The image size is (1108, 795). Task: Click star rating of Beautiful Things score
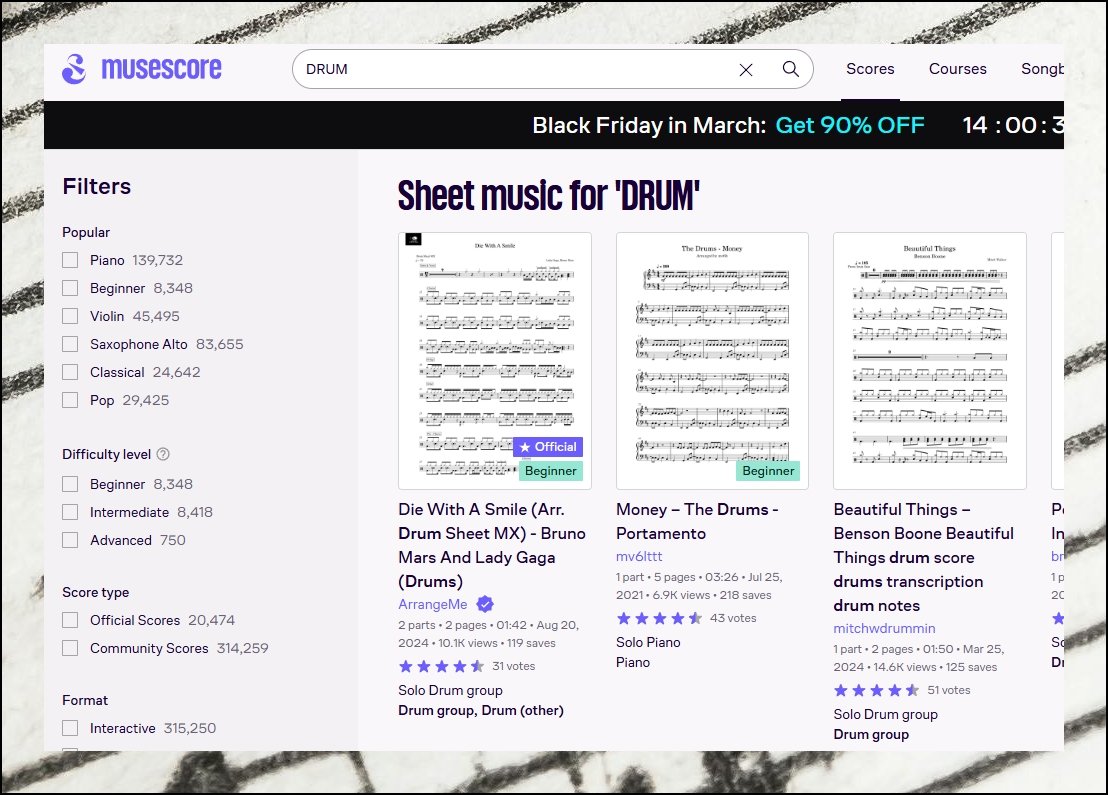[x=876, y=690]
